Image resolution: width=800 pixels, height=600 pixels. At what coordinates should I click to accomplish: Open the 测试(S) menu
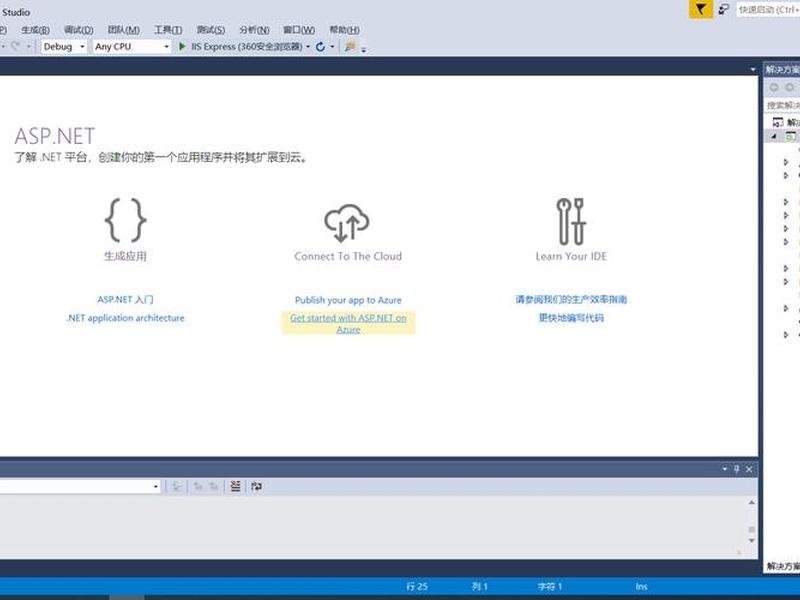pyautogui.click(x=211, y=30)
